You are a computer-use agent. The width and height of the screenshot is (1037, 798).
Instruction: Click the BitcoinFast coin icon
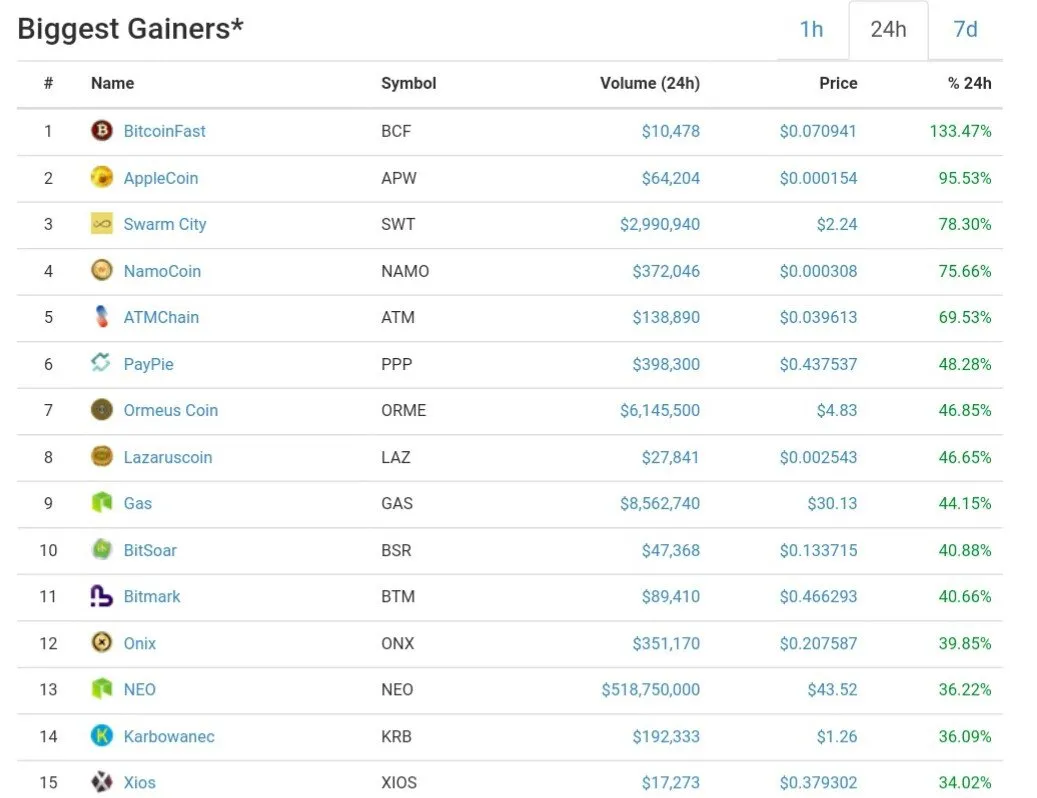(101, 130)
